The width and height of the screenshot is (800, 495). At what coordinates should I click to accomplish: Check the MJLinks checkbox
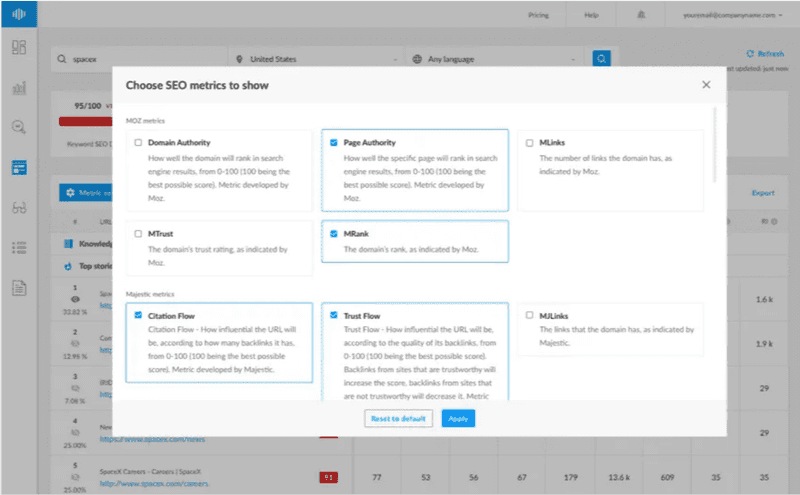[x=529, y=315]
